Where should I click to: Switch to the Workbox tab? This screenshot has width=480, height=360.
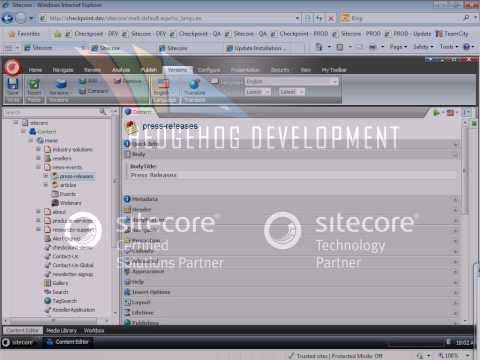(x=94, y=331)
